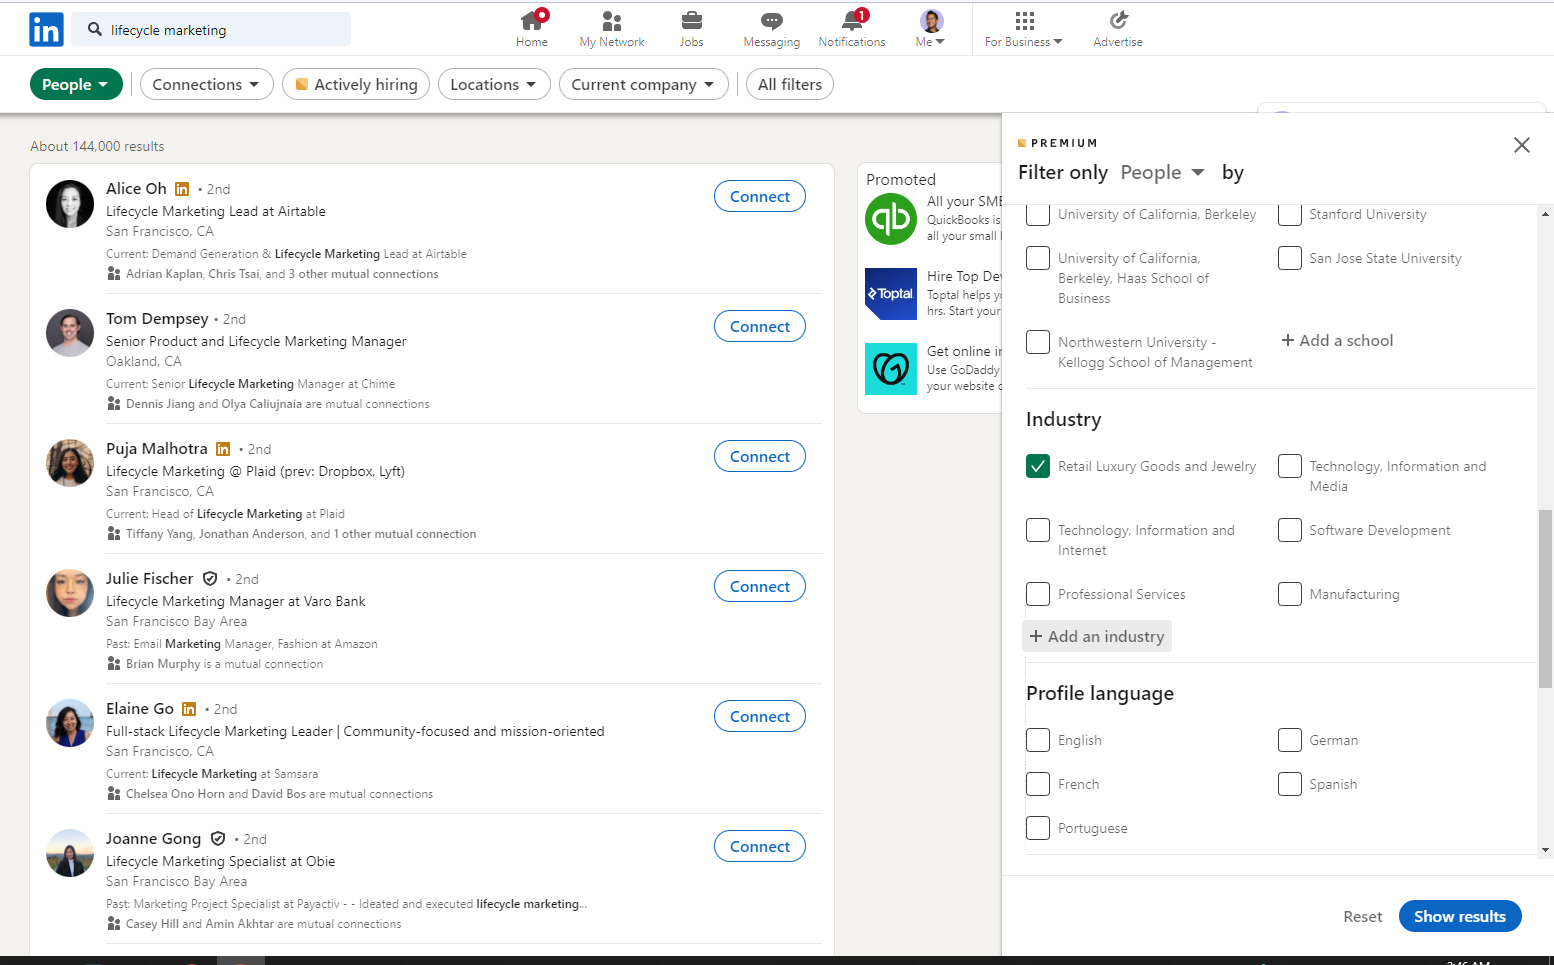Connect with Puja Malhotra
The height and width of the screenshot is (965, 1554).
tap(760, 456)
